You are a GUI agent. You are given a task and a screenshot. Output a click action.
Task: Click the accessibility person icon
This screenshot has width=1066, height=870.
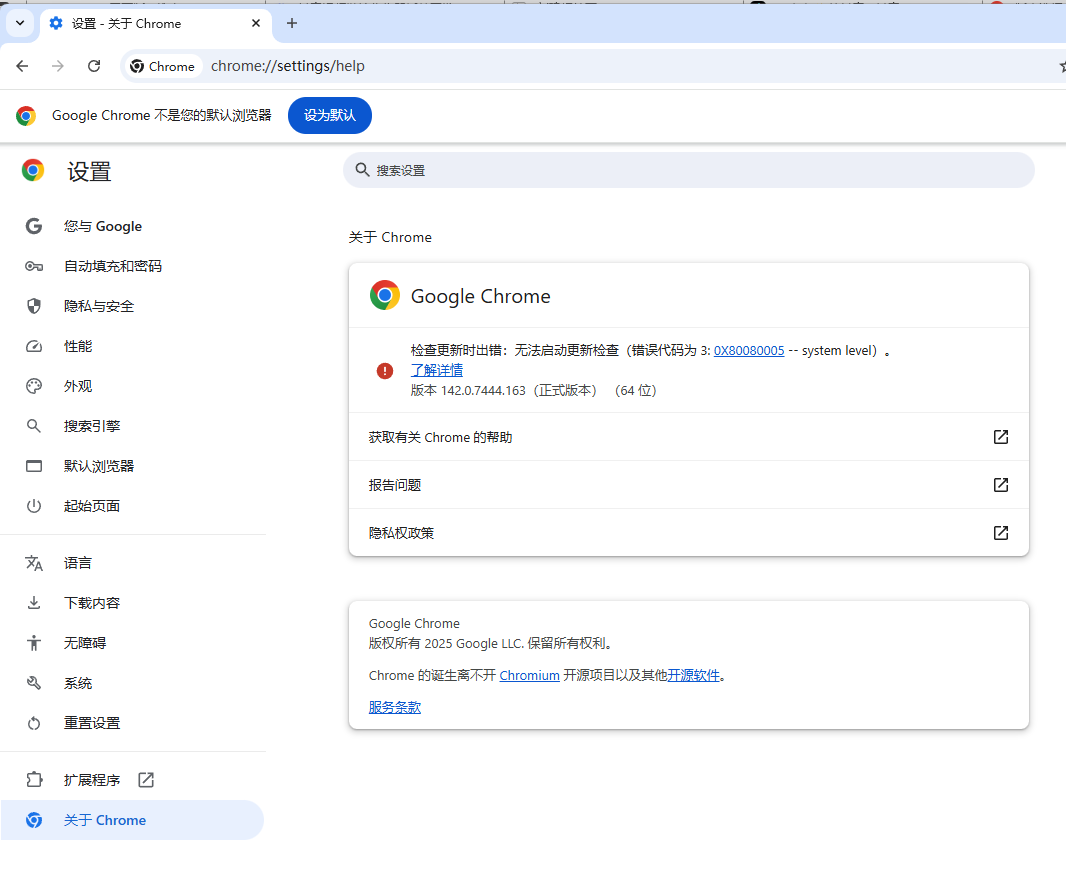[x=34, y=643]
